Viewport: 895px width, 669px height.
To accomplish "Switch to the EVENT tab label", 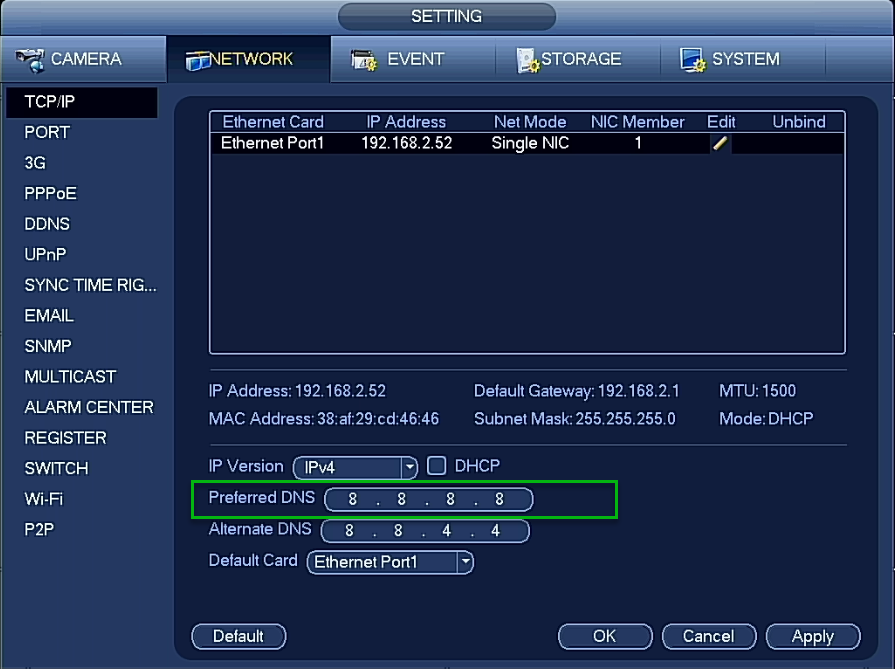I will tap(416, 59).
